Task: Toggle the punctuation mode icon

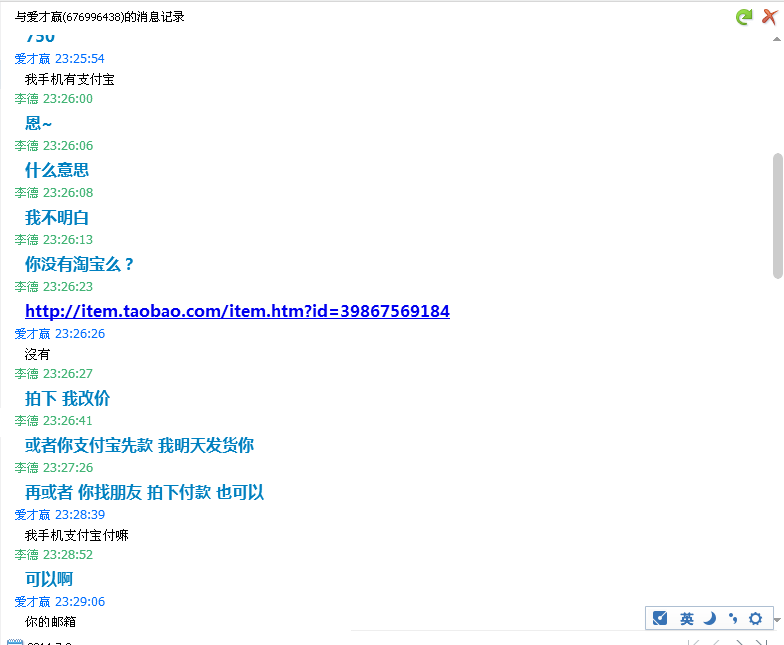Action: 733,618
